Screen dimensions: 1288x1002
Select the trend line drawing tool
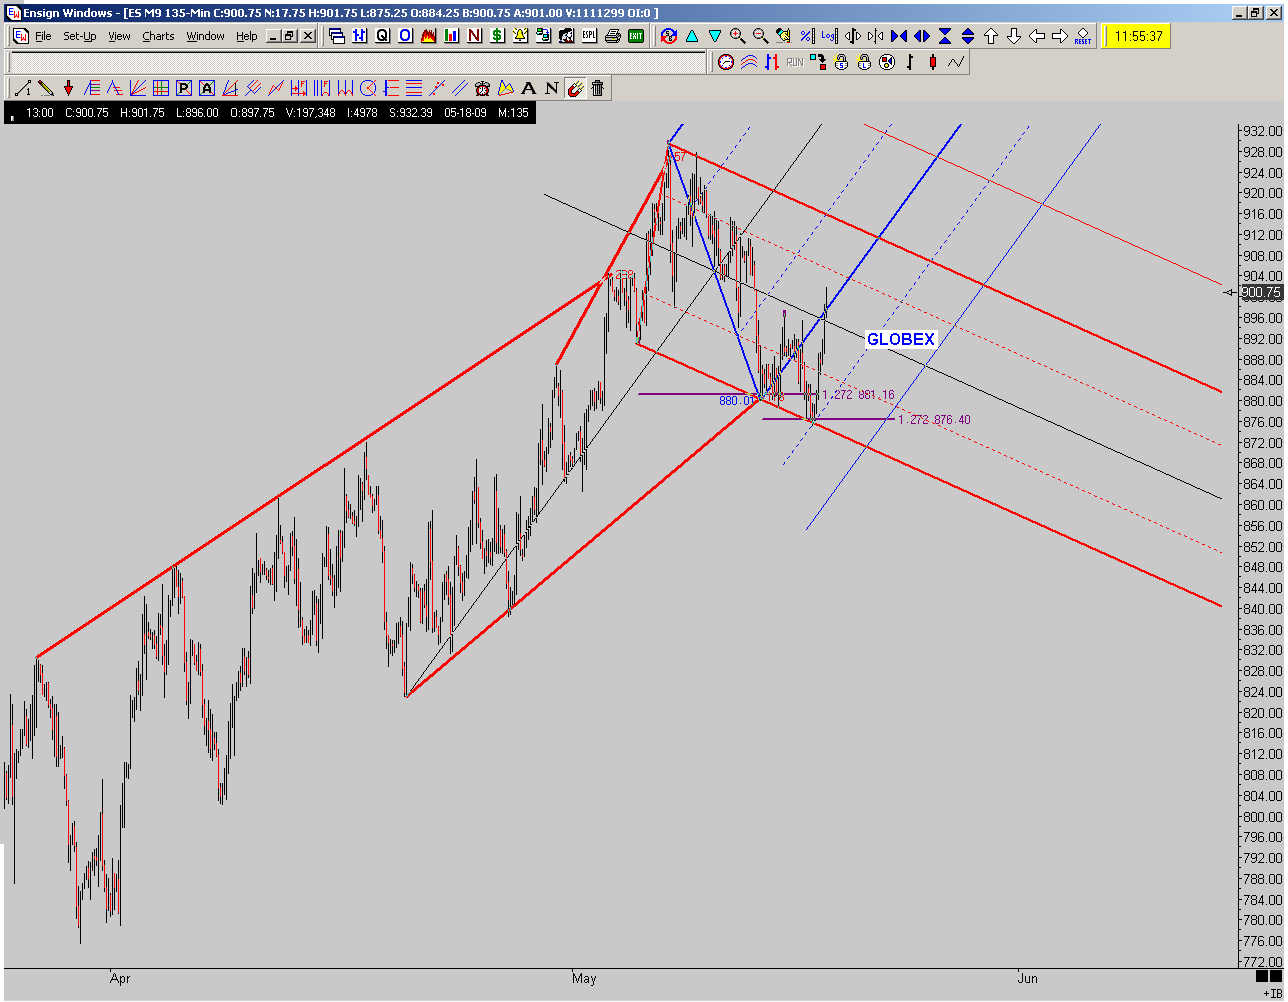22,88
